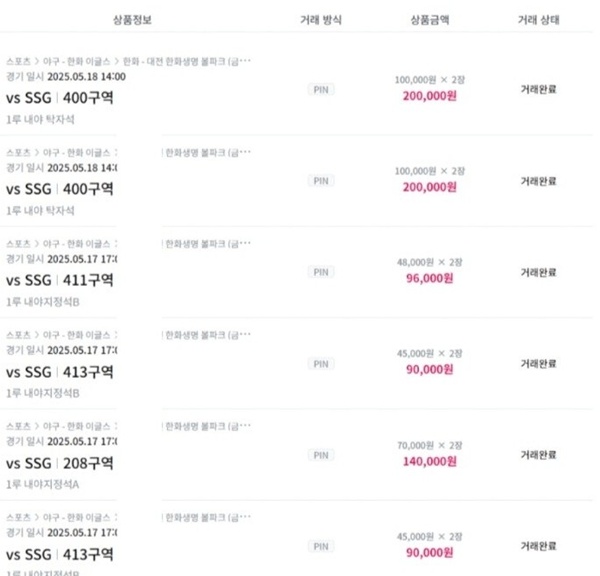Click the PIN badge in the second 400구역 row
This screenshot has width=600, height=576.
321,181
